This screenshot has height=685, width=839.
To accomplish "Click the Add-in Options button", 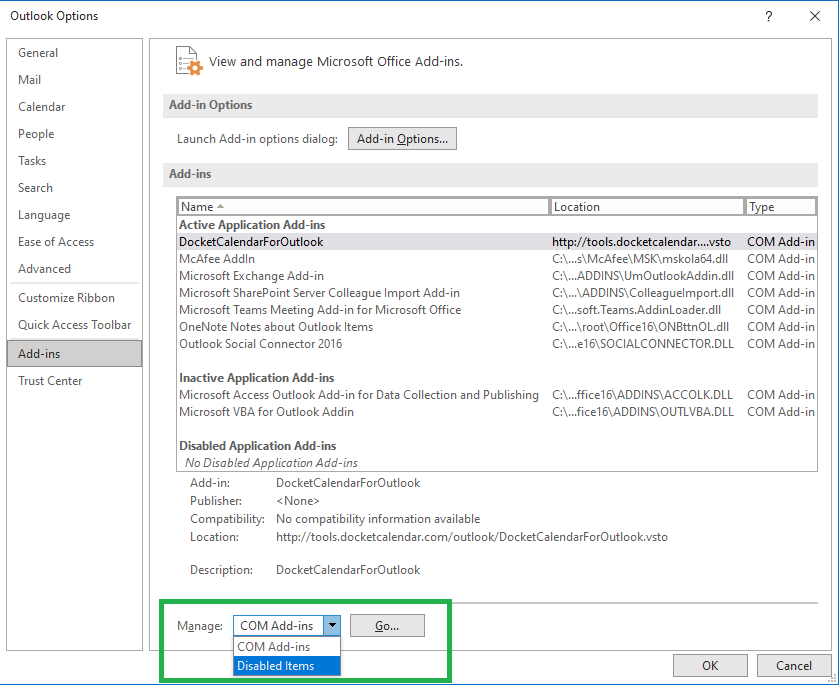I will [402, 139].
